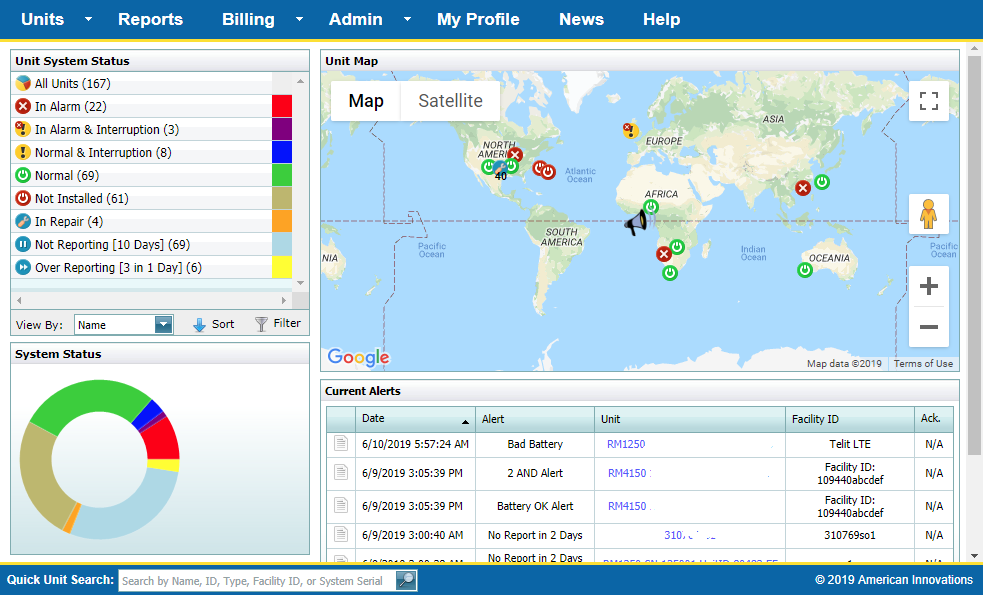The image size is (983, 595).
Task: Open the Admin menu
Action: 355,19
